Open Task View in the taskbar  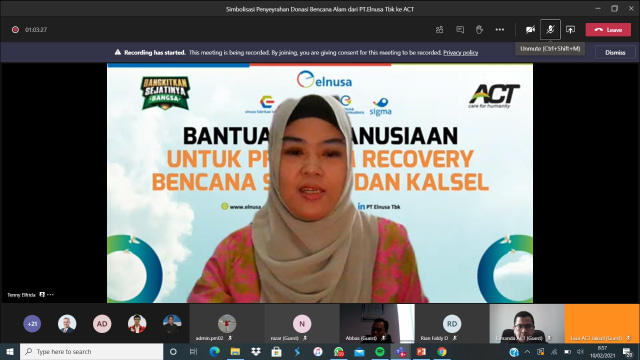coord(193,351)
